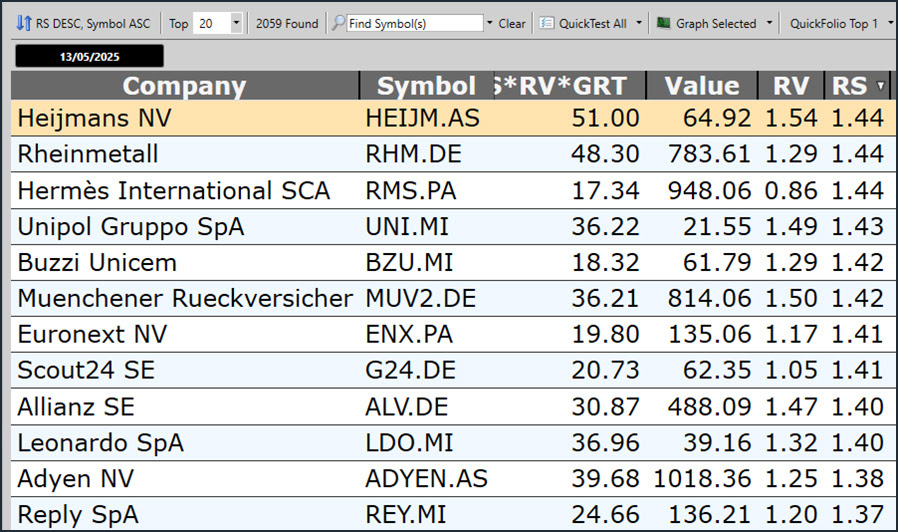This screenshot has height=532, width=898.
Task: Select Reply SpA company name
Action: pyautogui.click(x=78, y=515)
